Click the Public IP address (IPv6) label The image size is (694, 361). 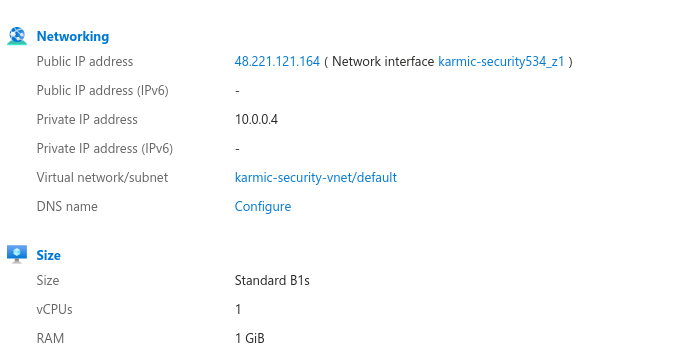[102, 91]
